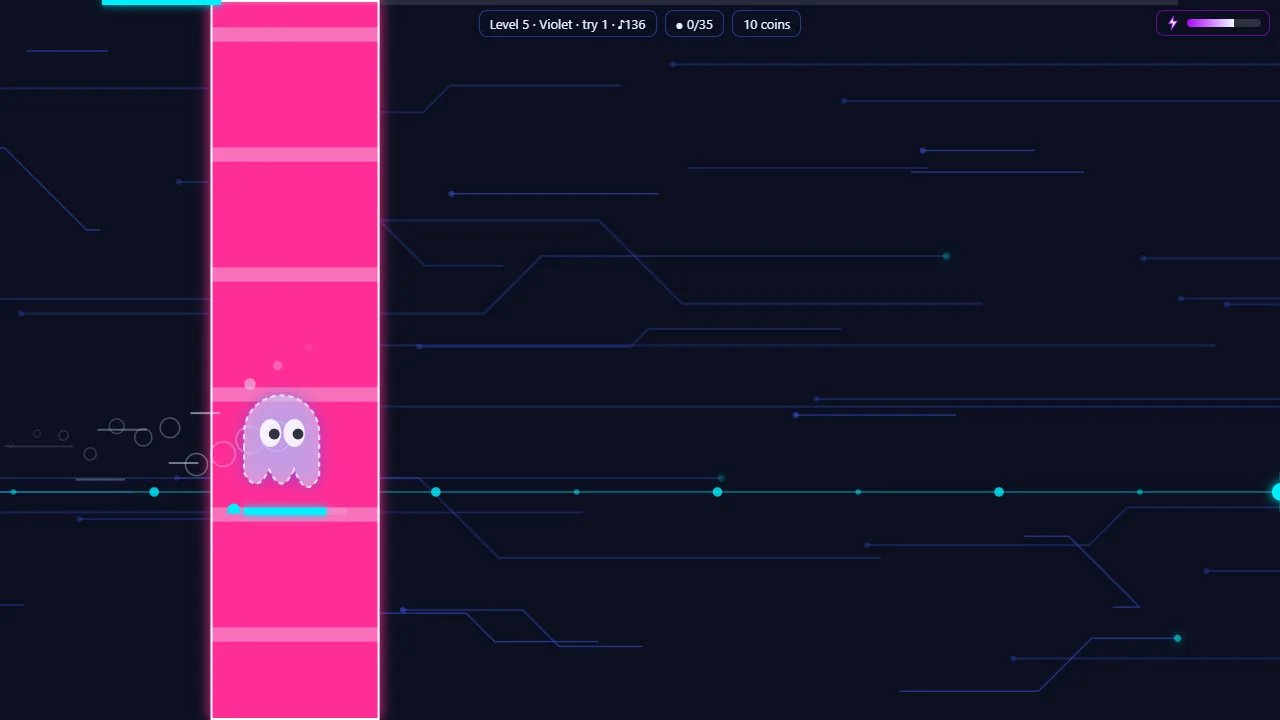This screenshot has height=720, width=1280.
Task: Click the "Level 5 · Violet · try 1" status pill
Action: pos(568,24)
